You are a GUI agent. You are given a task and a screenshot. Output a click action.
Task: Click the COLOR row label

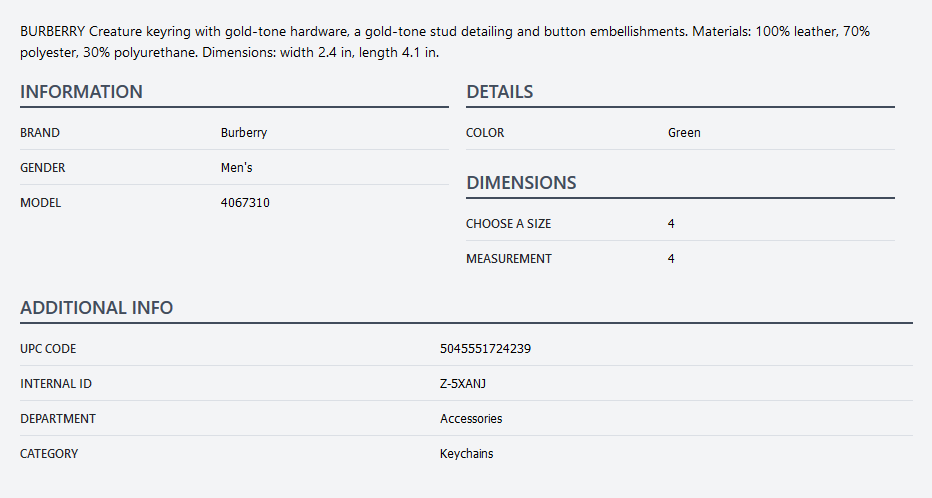[485, 133]
